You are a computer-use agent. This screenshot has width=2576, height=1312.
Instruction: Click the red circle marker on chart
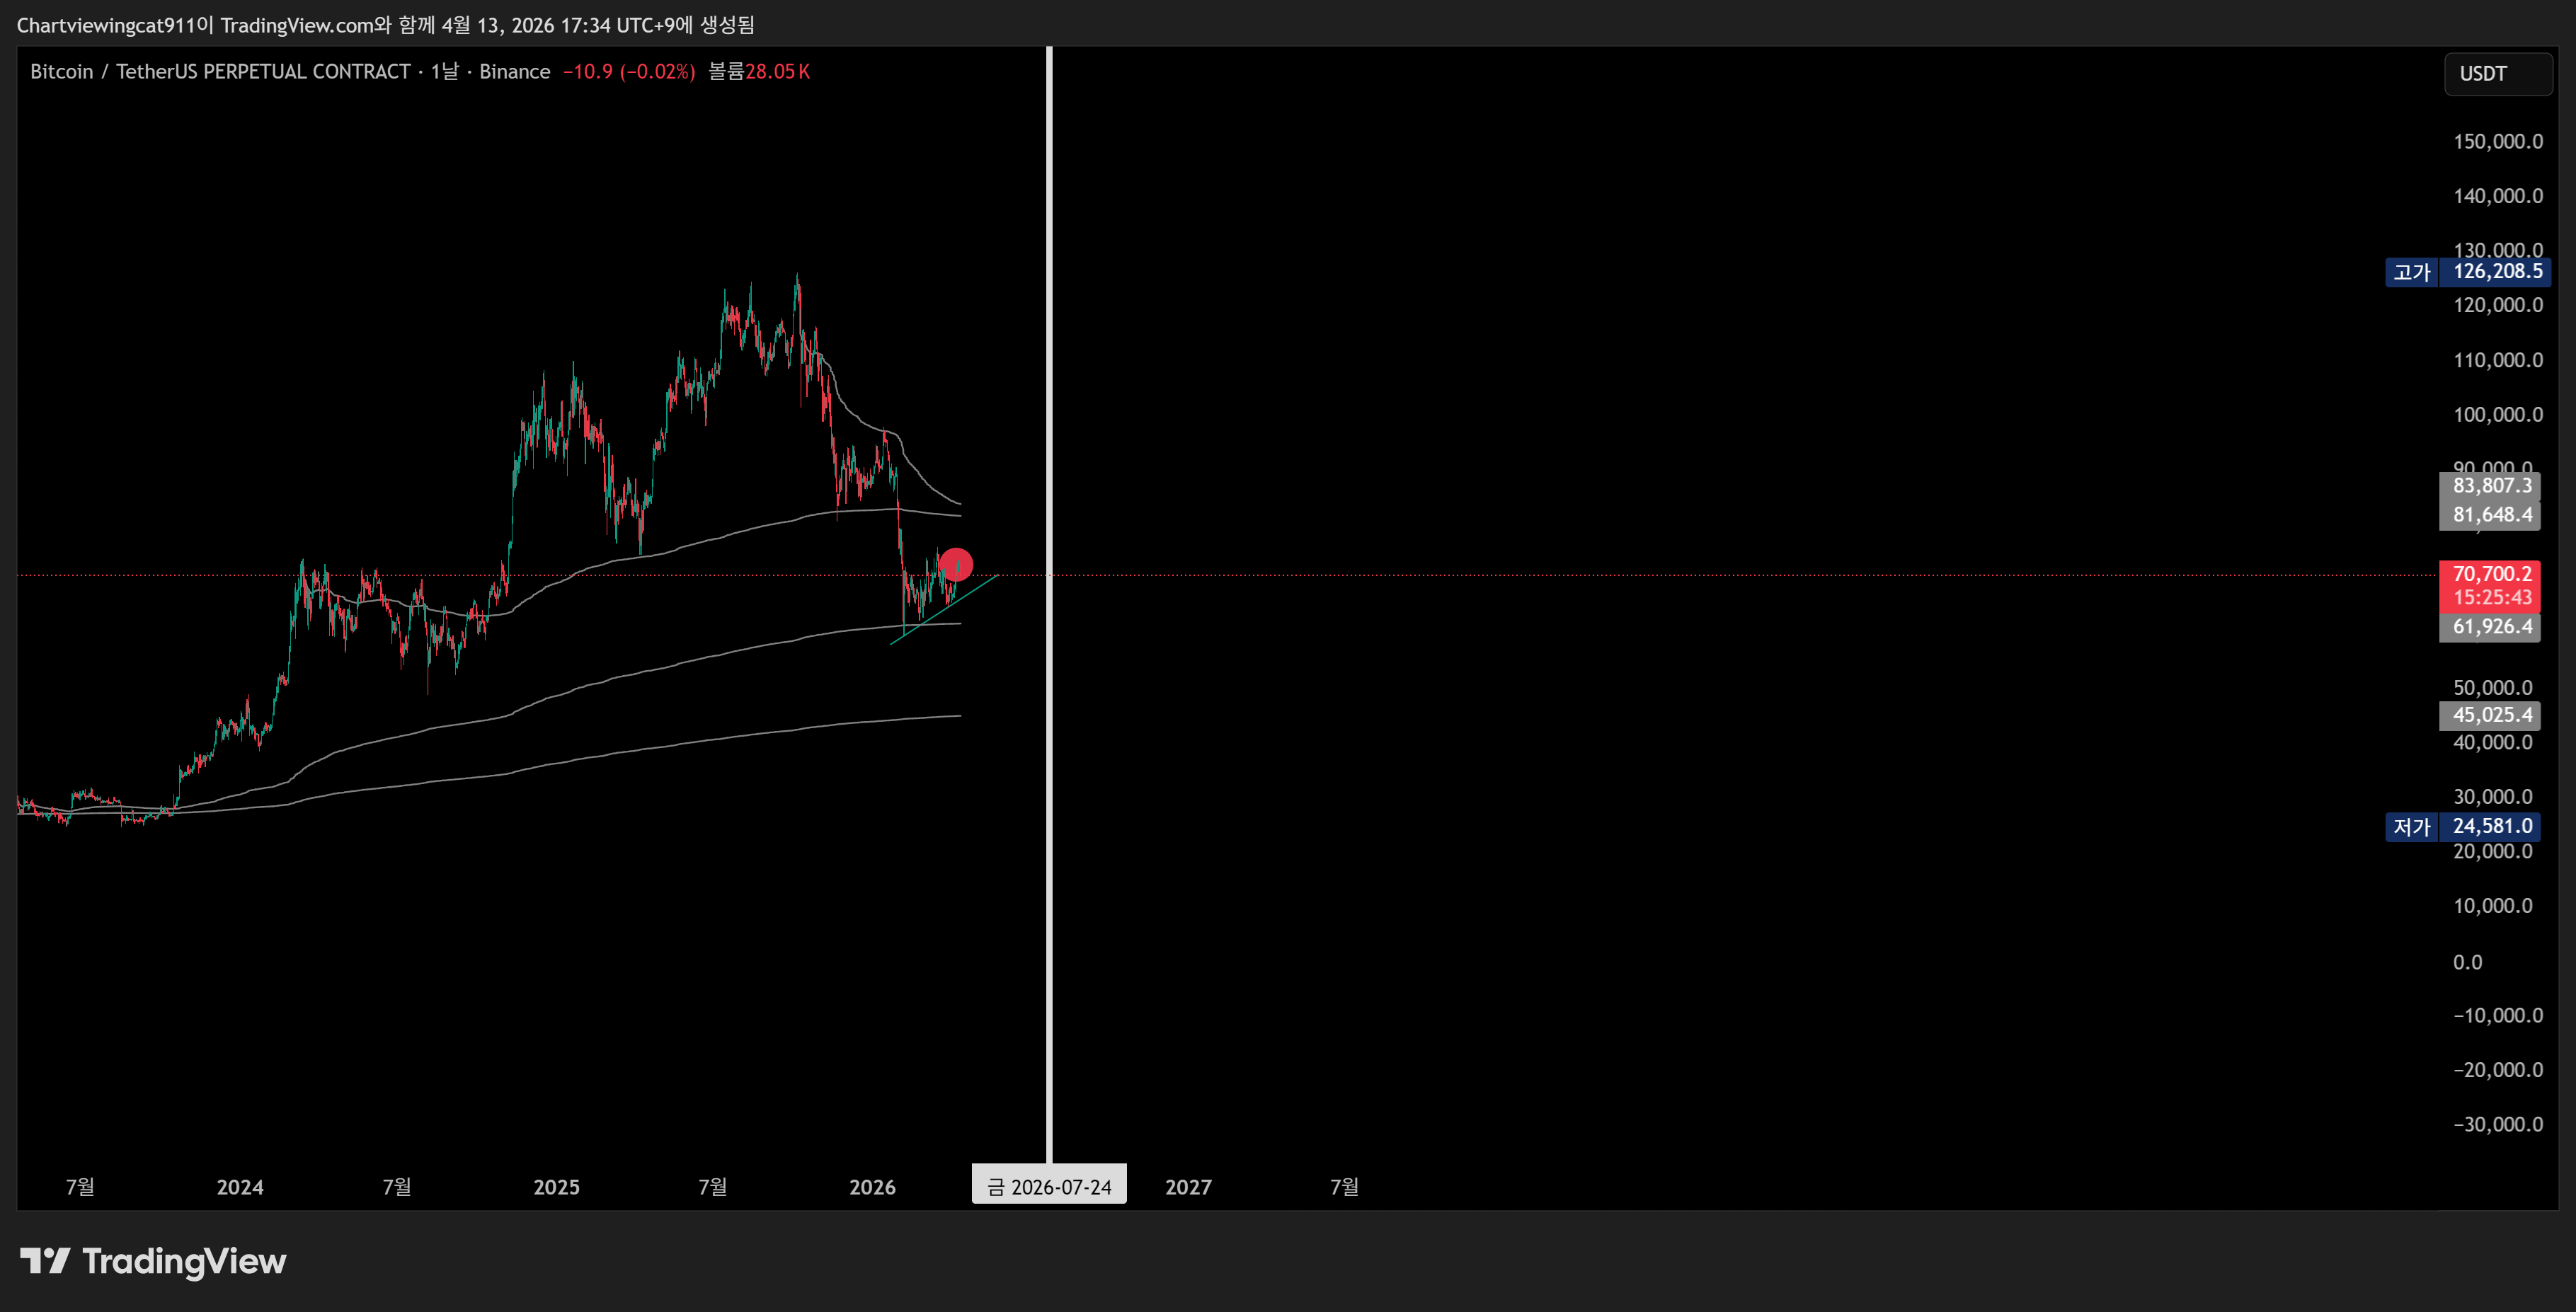[x=956, y=565]
